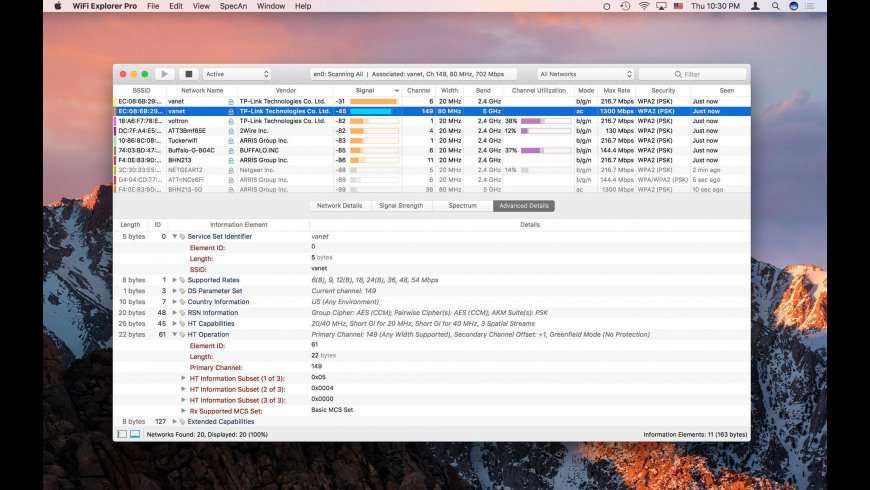Image resolution: width=870 pixels, height=490 pixels.
Task: Select the Spectrum tab
Action: coord(462,206)
